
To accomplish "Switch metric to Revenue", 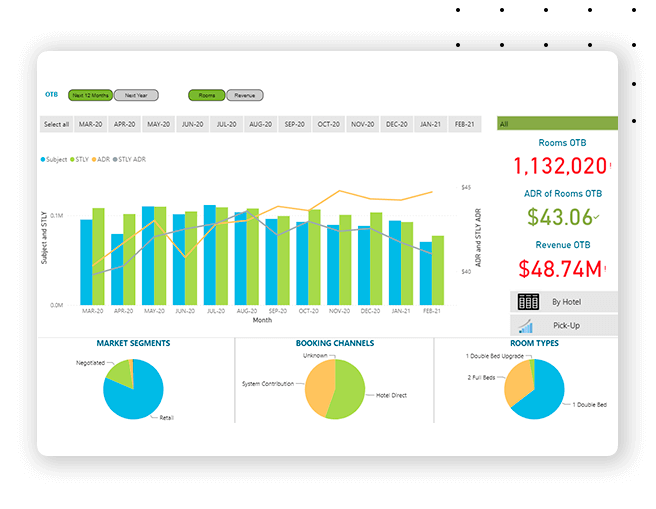I will (x=245, y=95).
